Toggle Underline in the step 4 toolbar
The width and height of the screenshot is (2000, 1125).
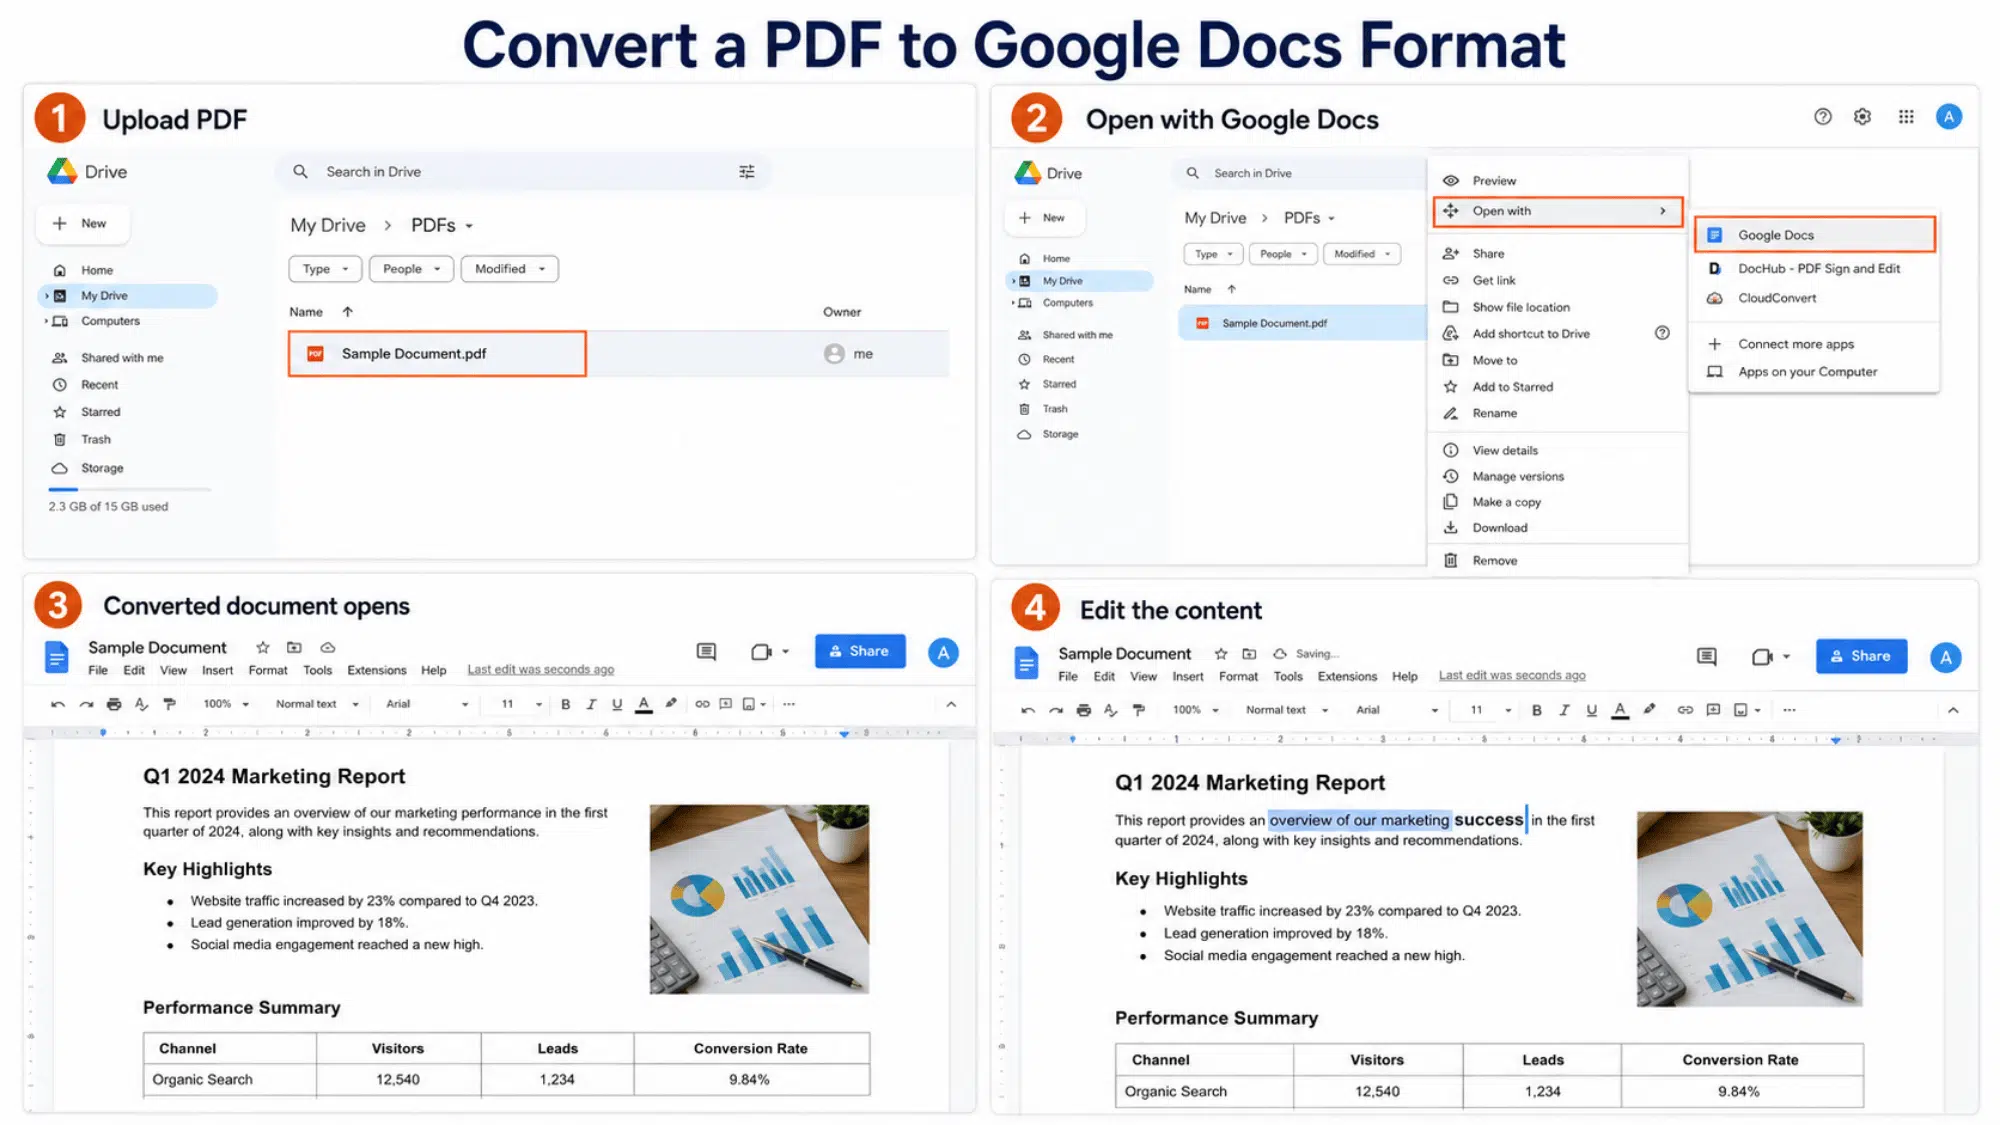pos(1592,710)
